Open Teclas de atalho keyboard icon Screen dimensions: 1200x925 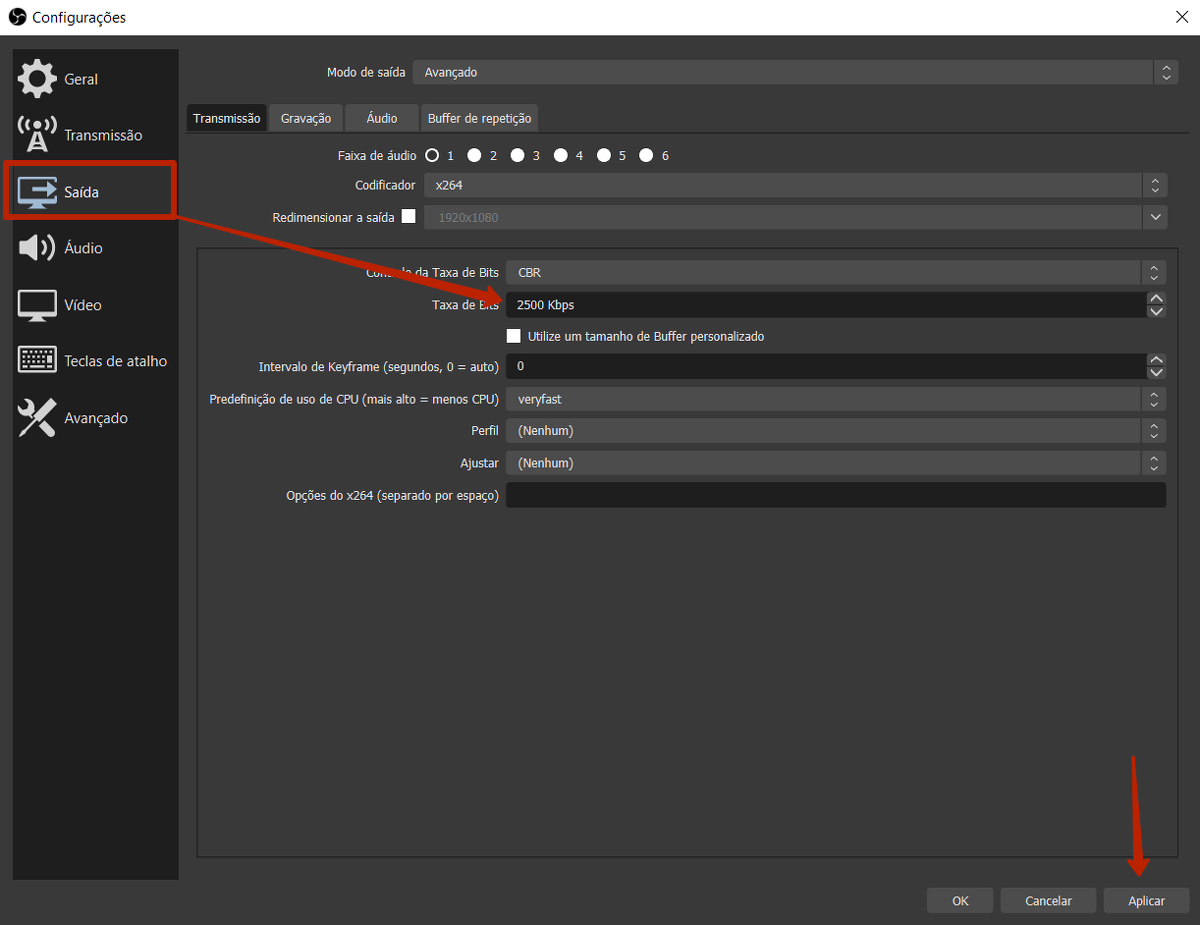click(37, 361)
